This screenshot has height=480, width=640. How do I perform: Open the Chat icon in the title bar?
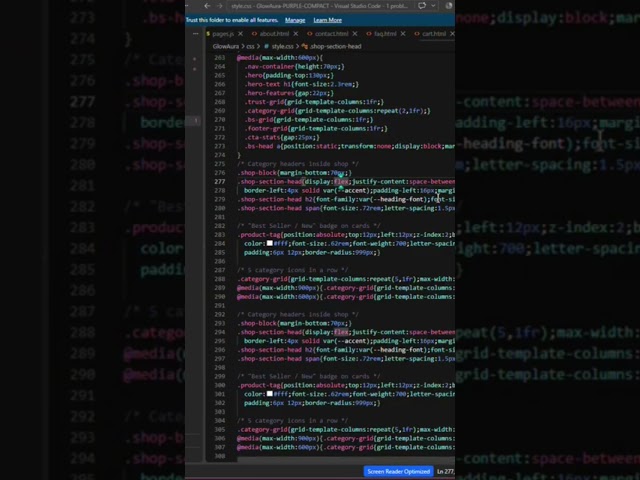(x=422, y=6)
